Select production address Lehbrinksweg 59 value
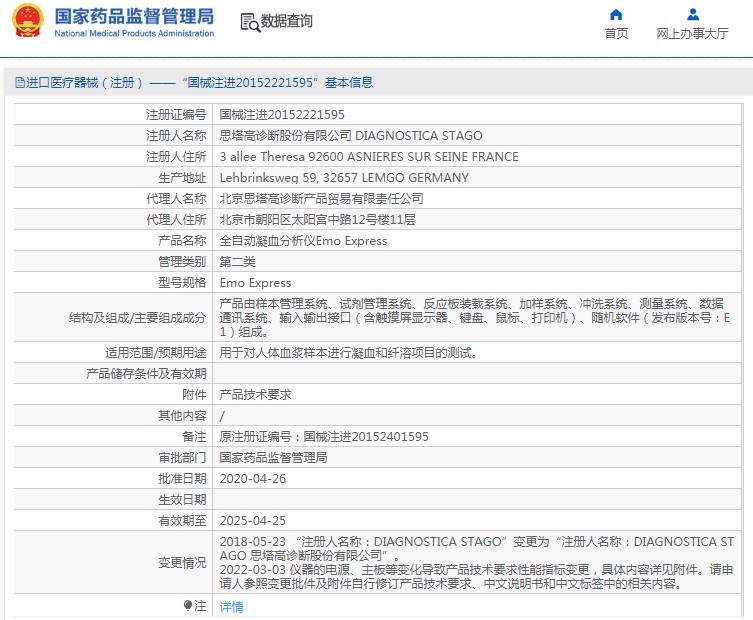The width and height of the screenshot is (753, 620). 344,178
